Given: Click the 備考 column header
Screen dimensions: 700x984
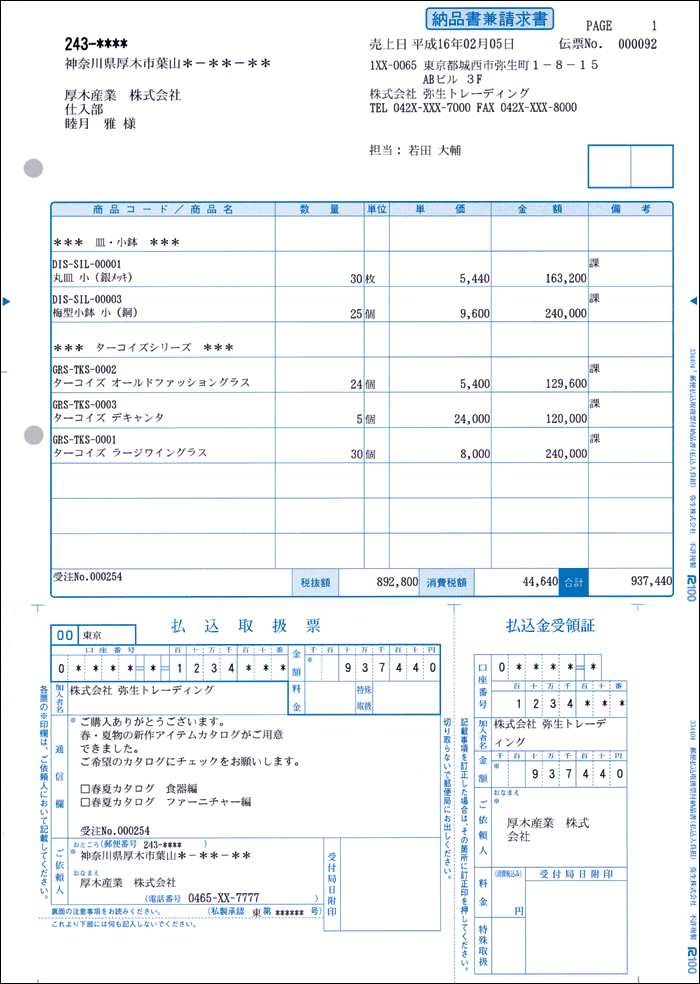Looking at the screenshot, I should tap(630, 210).
